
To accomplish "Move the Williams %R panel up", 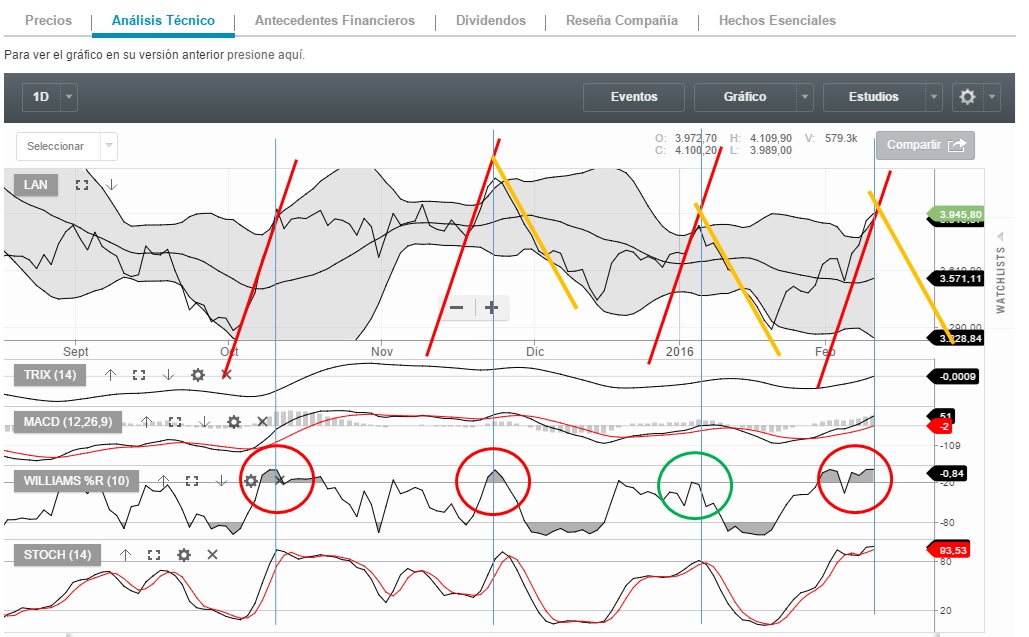I will [163, 481].
